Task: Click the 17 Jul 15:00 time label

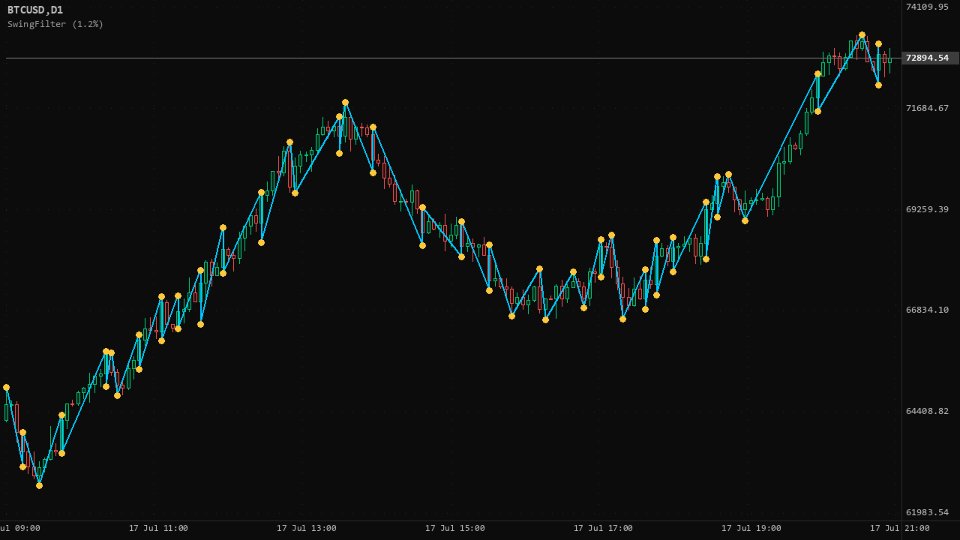Action: coord(455,528)
